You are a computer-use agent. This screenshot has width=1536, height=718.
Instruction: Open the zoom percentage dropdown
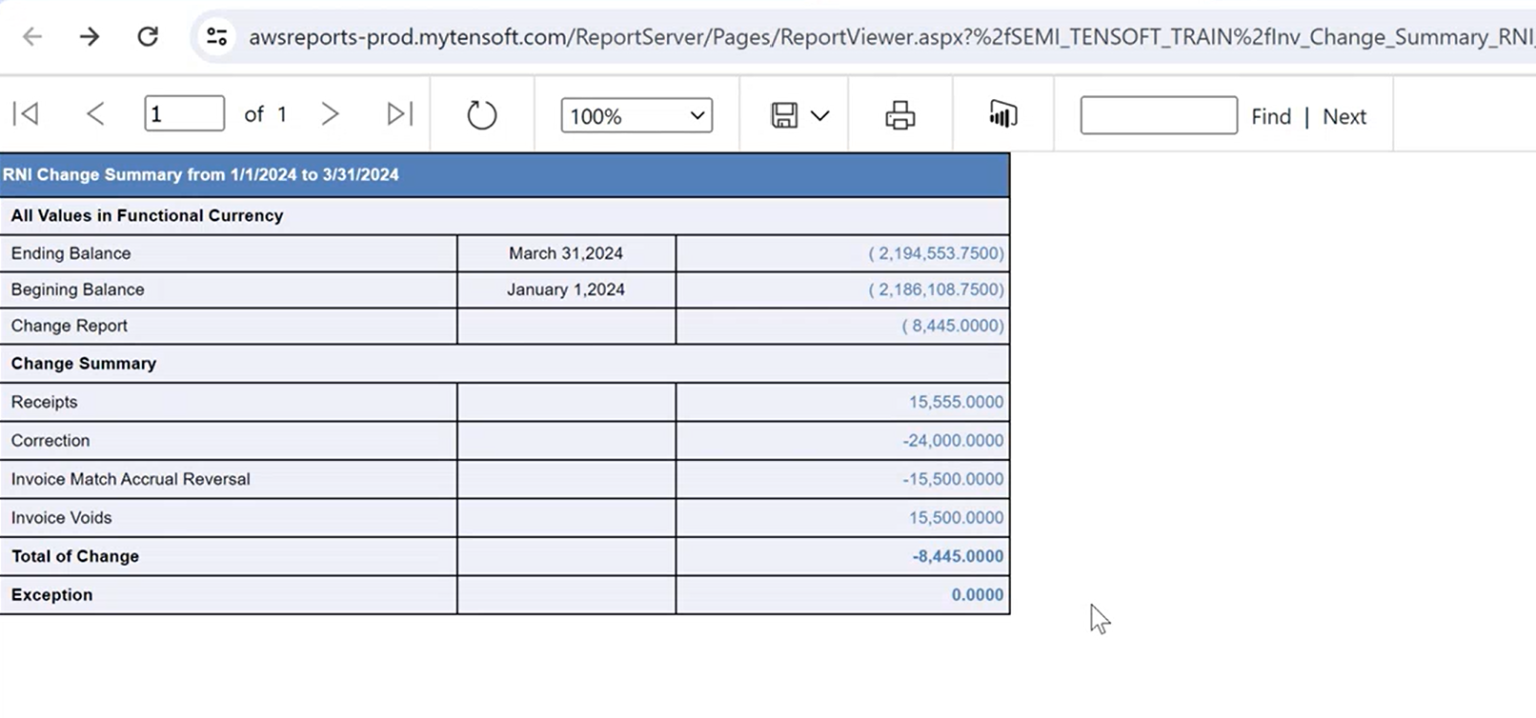635,115
